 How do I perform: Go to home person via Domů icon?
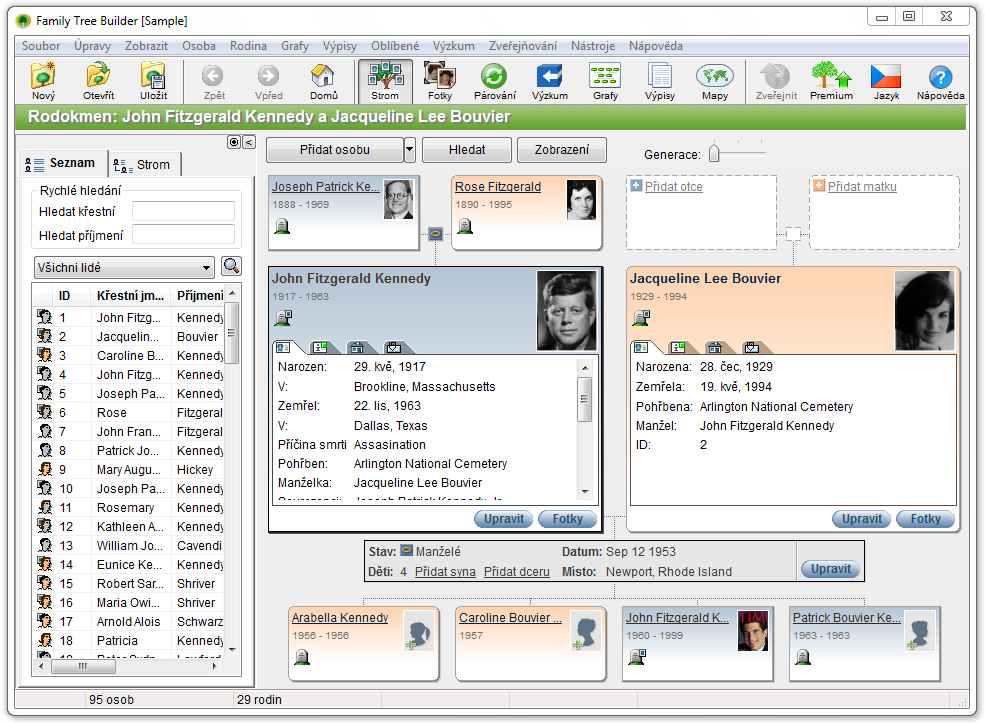click(x=324, y=81)
